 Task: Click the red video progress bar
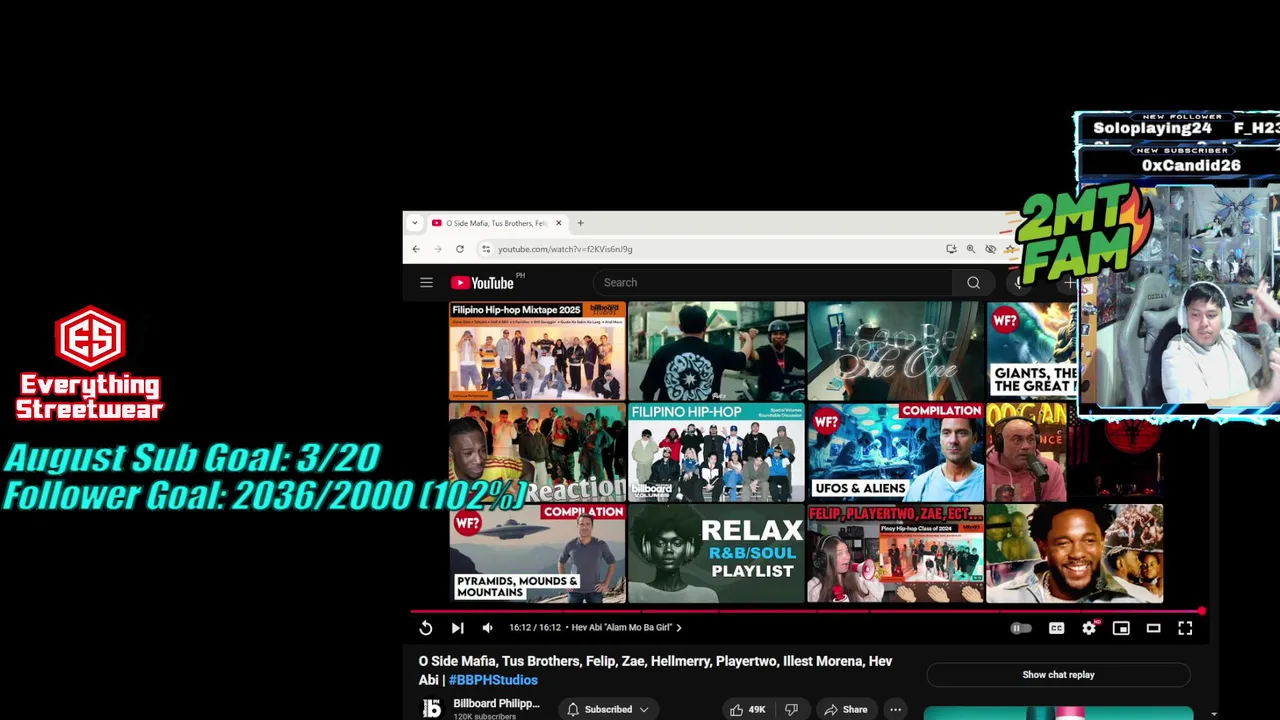click(x=806, y=610)
